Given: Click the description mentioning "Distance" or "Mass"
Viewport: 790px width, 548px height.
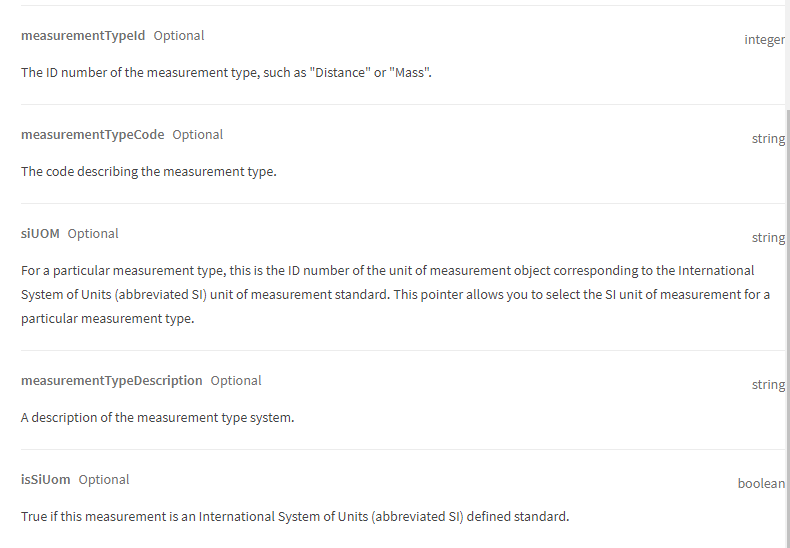Looking at the screenshot, I should tap(226, 73).
